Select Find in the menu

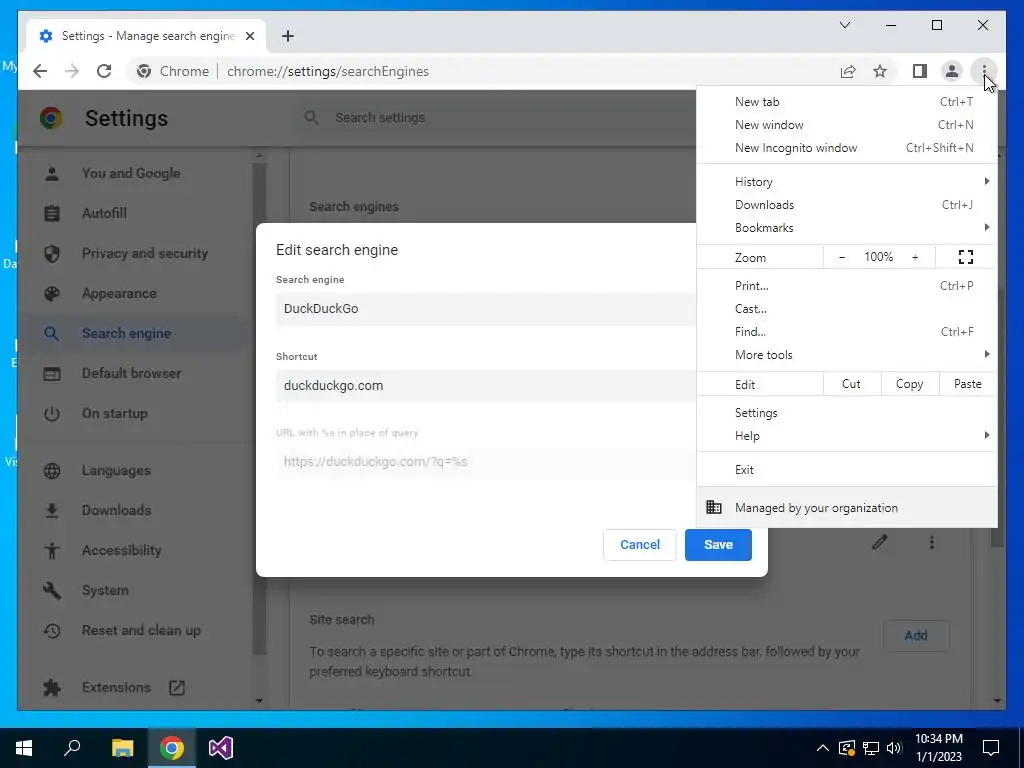[x=847, y=332]
